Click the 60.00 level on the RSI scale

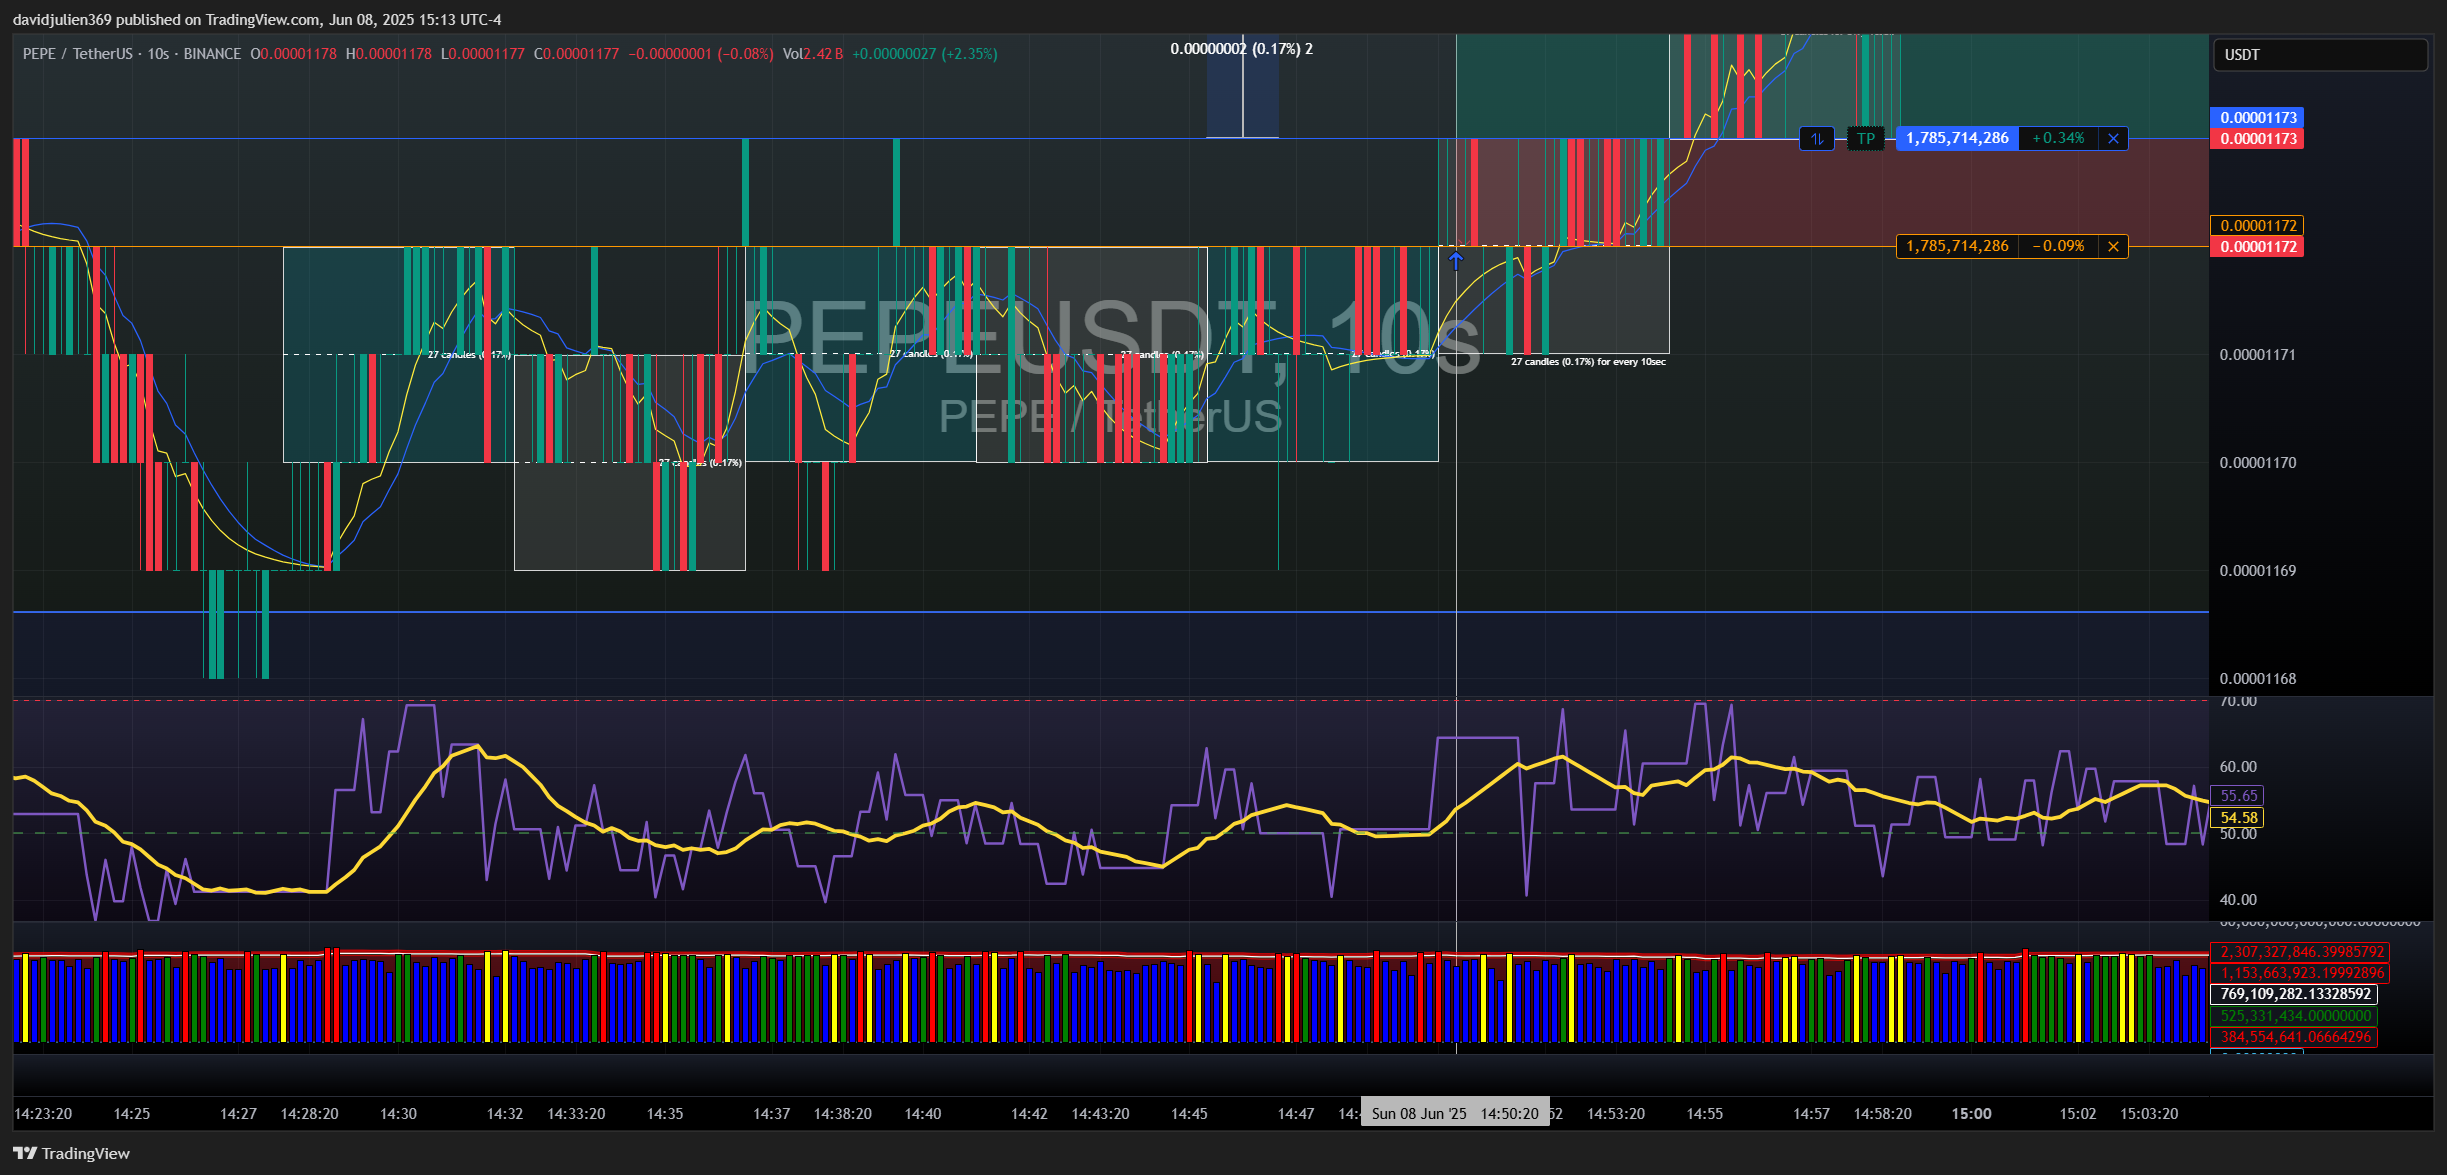pos(2238,767)
